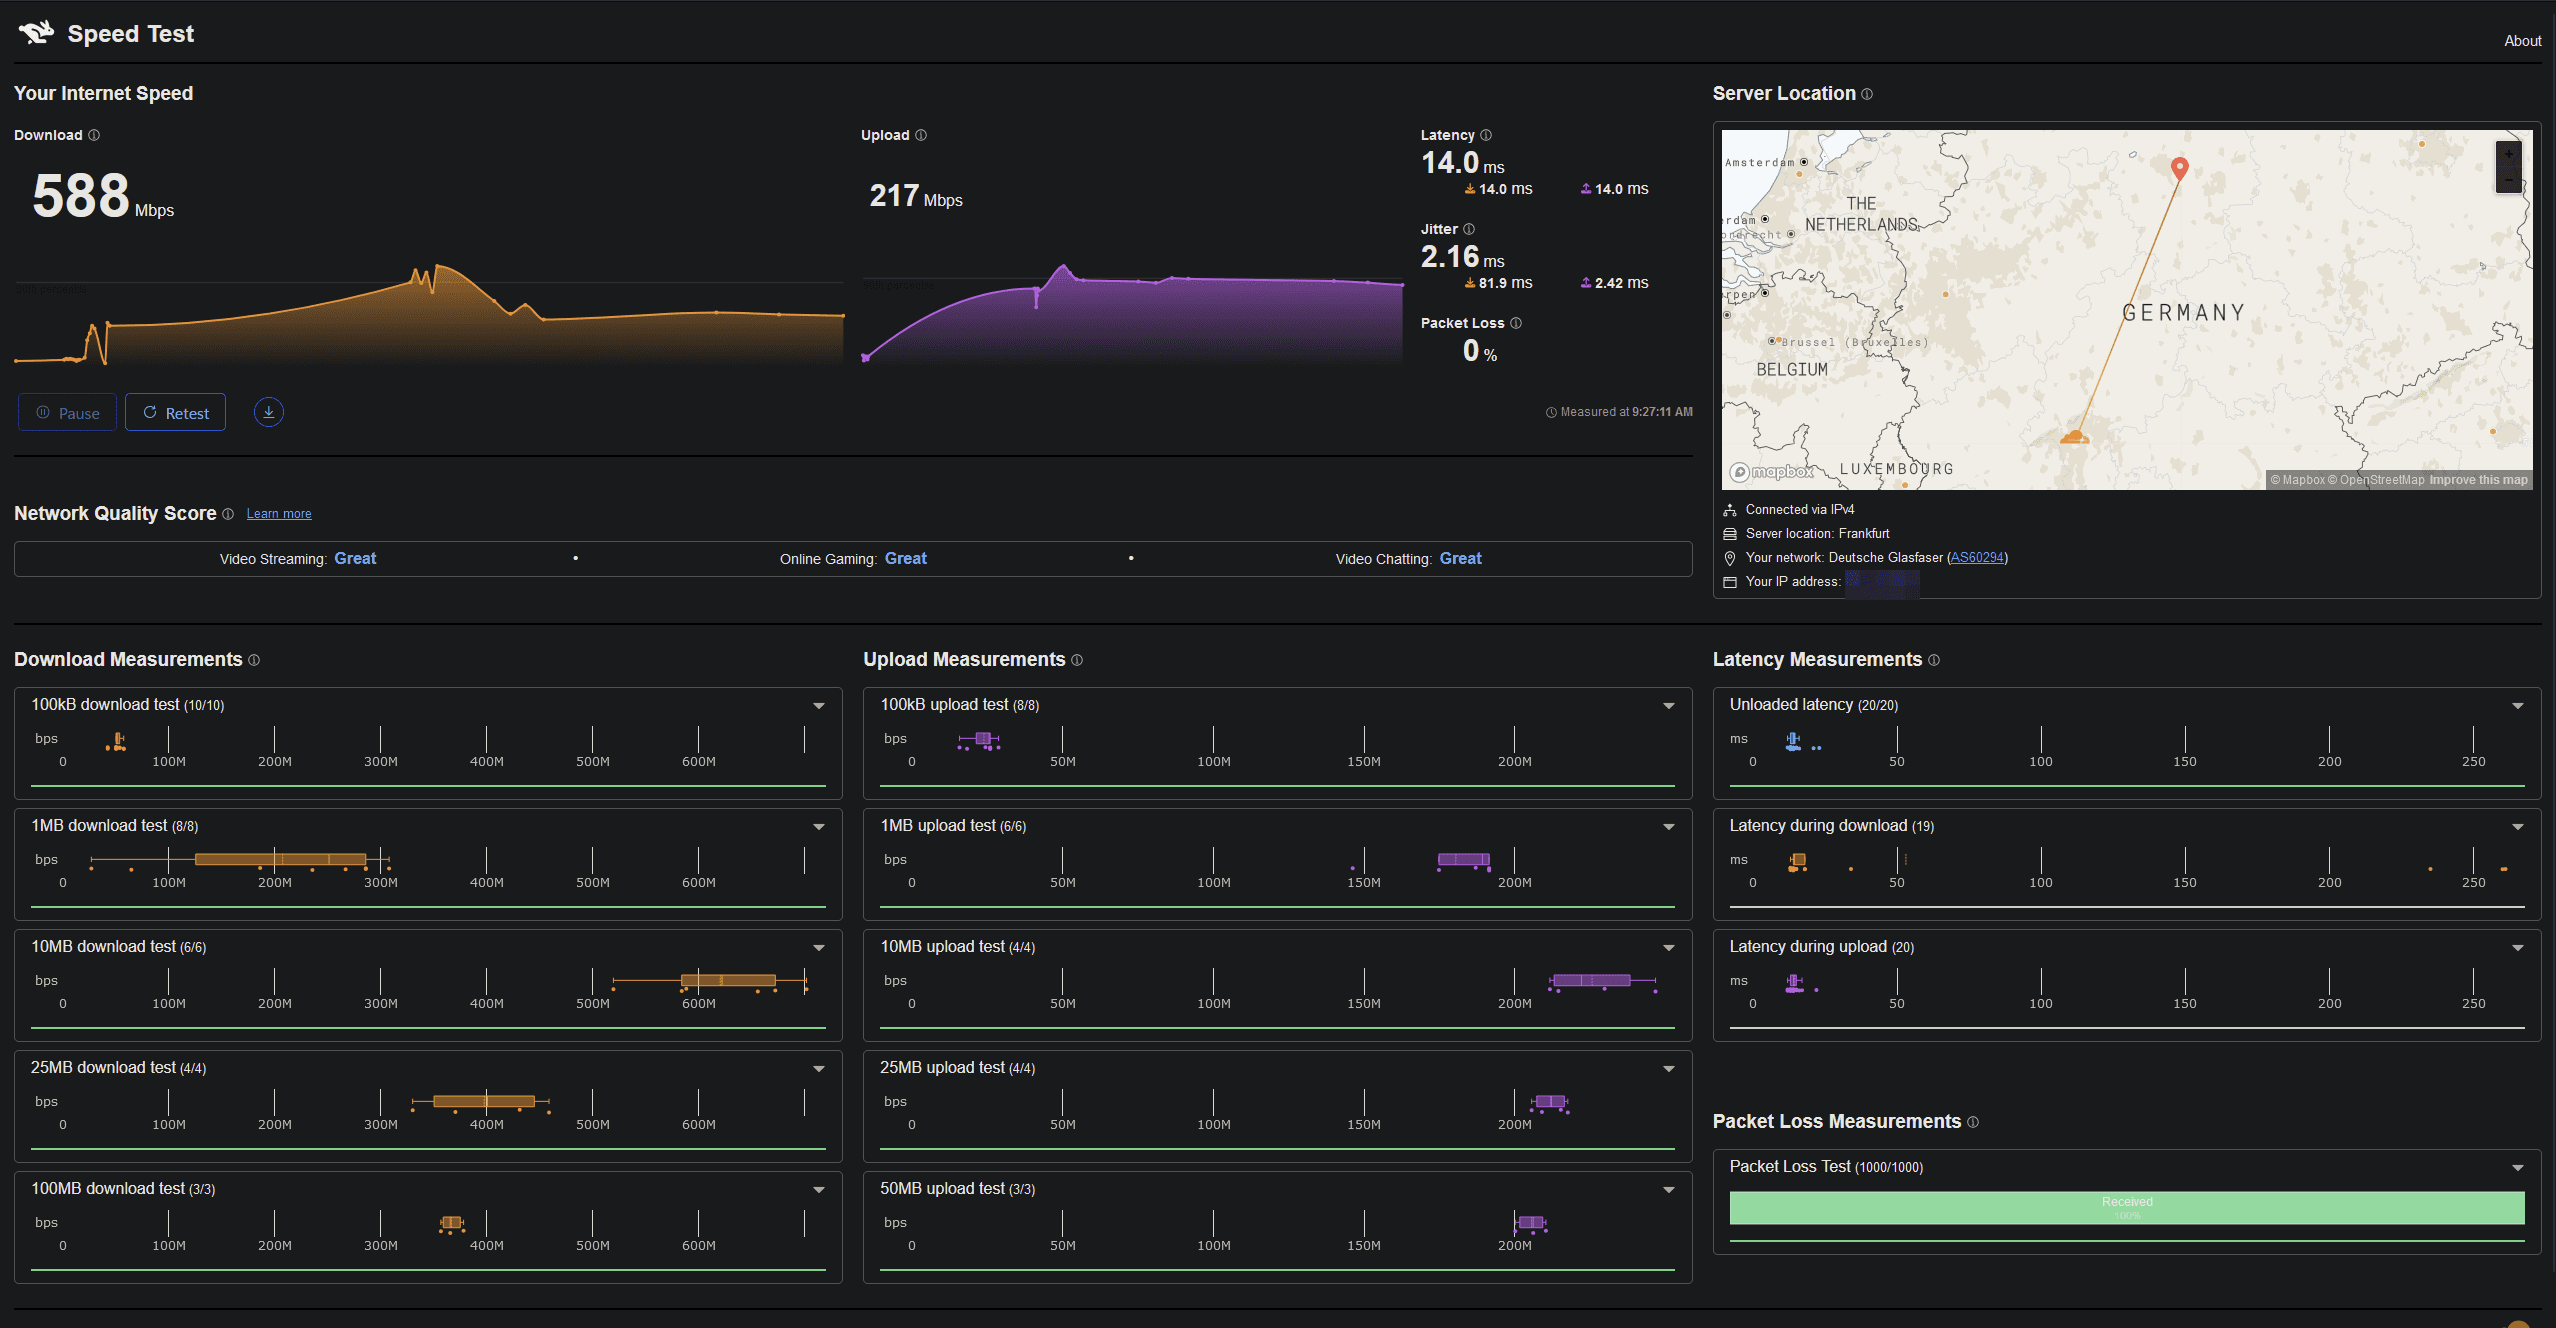Expand the 10MB upload test panel
Screen dimensions: 2556x1328
(x=1669, y=948)
